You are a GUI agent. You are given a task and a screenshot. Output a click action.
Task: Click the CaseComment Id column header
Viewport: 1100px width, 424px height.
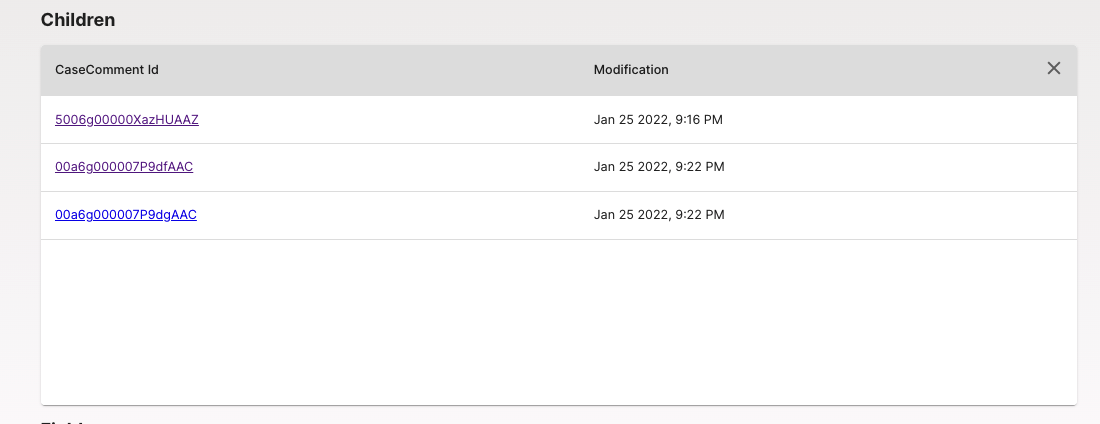point(107,69)
